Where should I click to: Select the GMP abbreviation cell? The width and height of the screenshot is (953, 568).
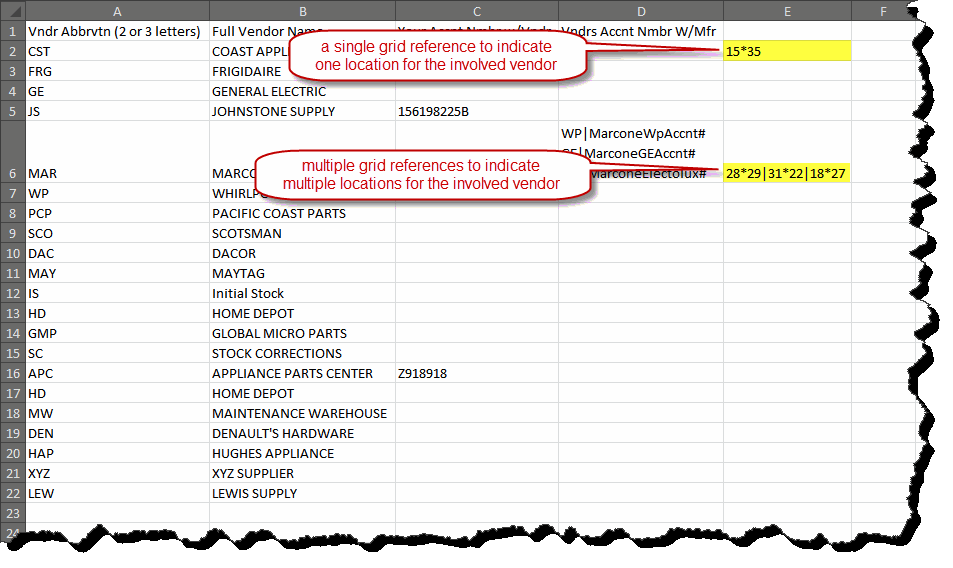pos(117,334)
